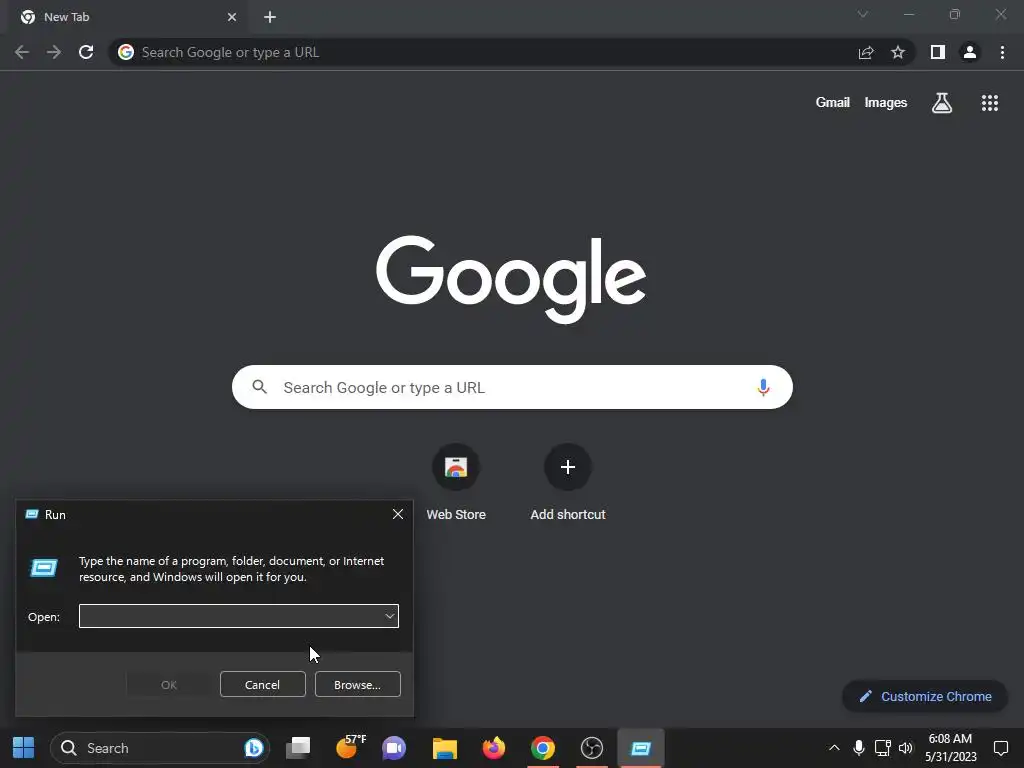This screenshot has width=1024, height=768.
Task: Open the Windows Start menu
Action: click(24, 748)
